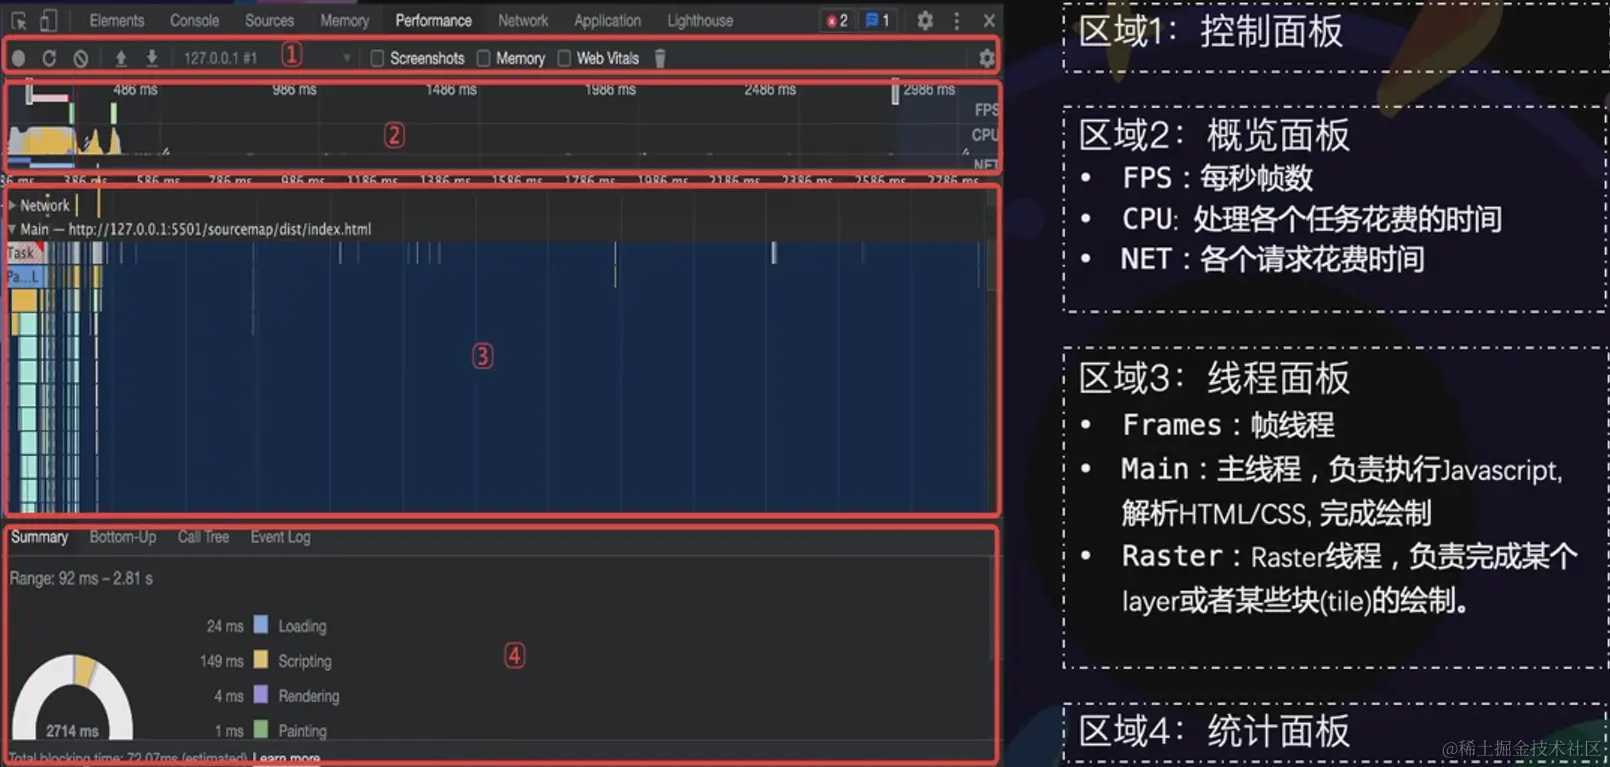1610x767 pixels.
Task: Click the green Painting color swatch
Action: (261, 729)
